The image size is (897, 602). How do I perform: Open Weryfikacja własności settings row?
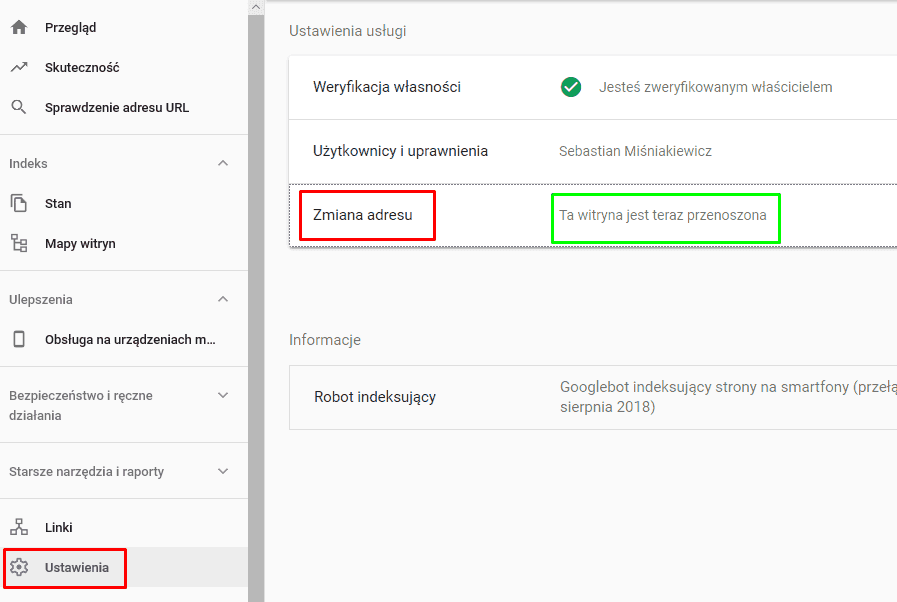tap(387, 87)
